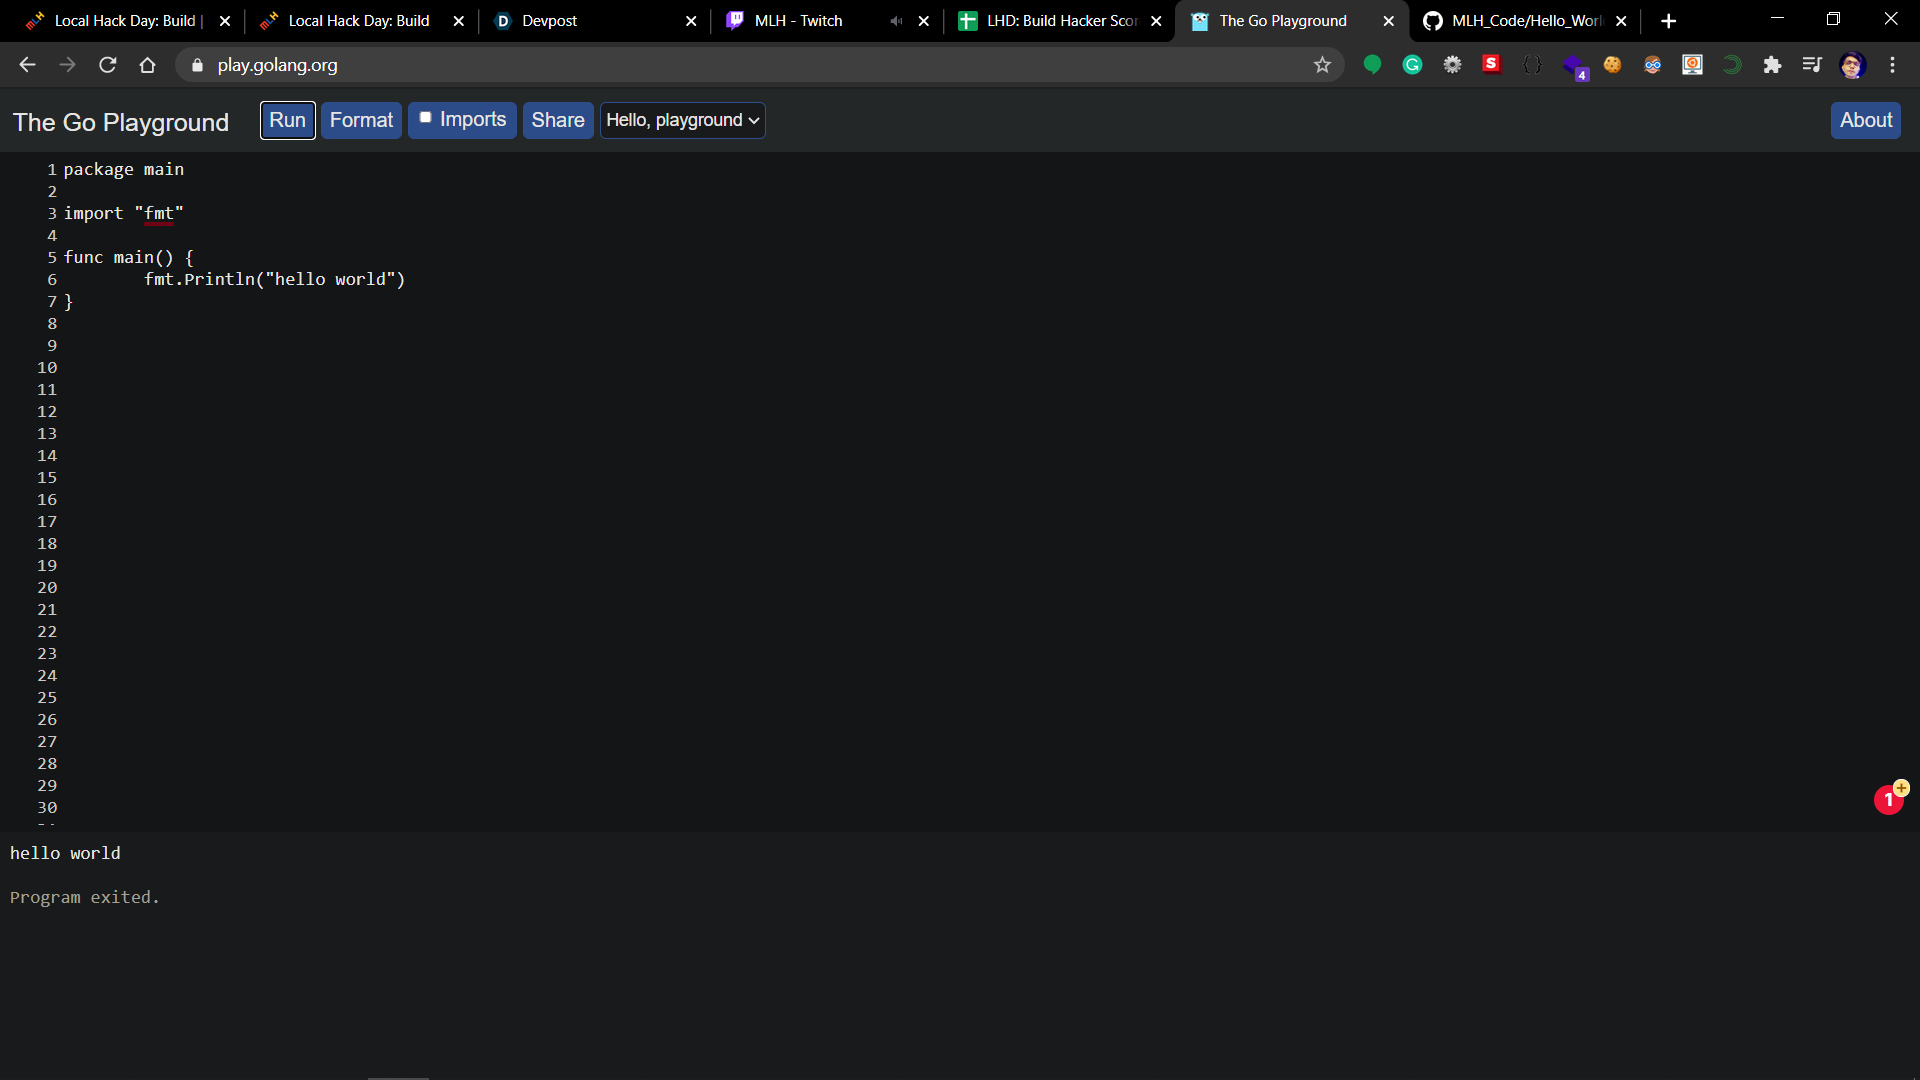
Task: Click the play.golang.org address bar
Action: 700,65
